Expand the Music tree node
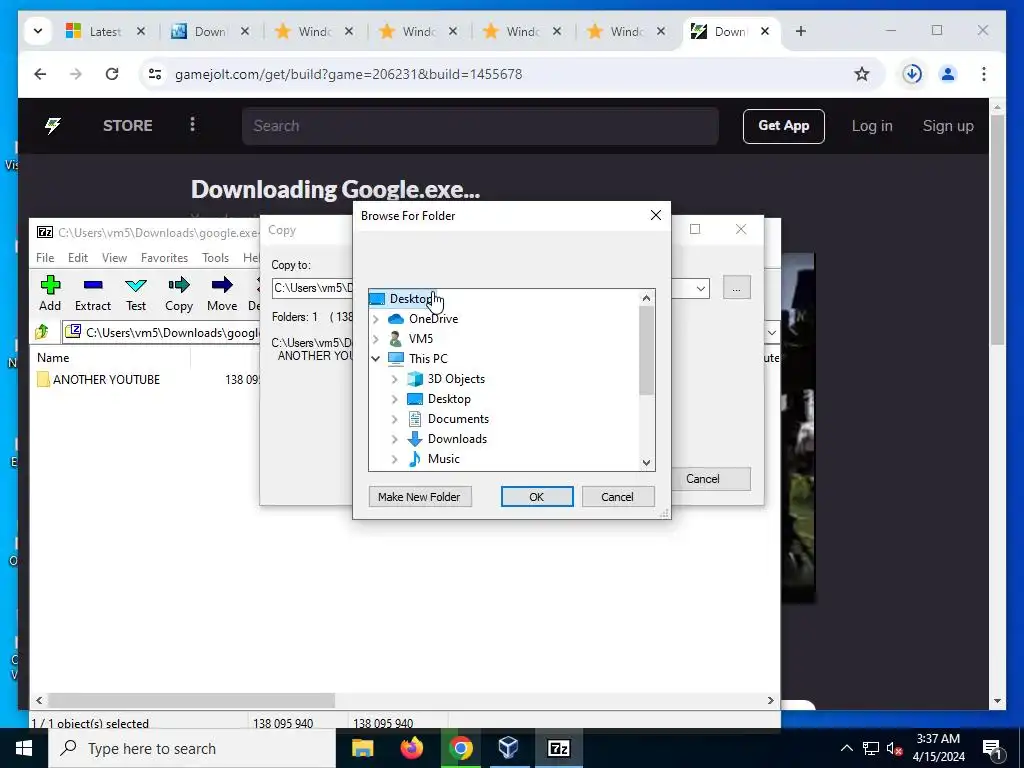 pos(394,459)
